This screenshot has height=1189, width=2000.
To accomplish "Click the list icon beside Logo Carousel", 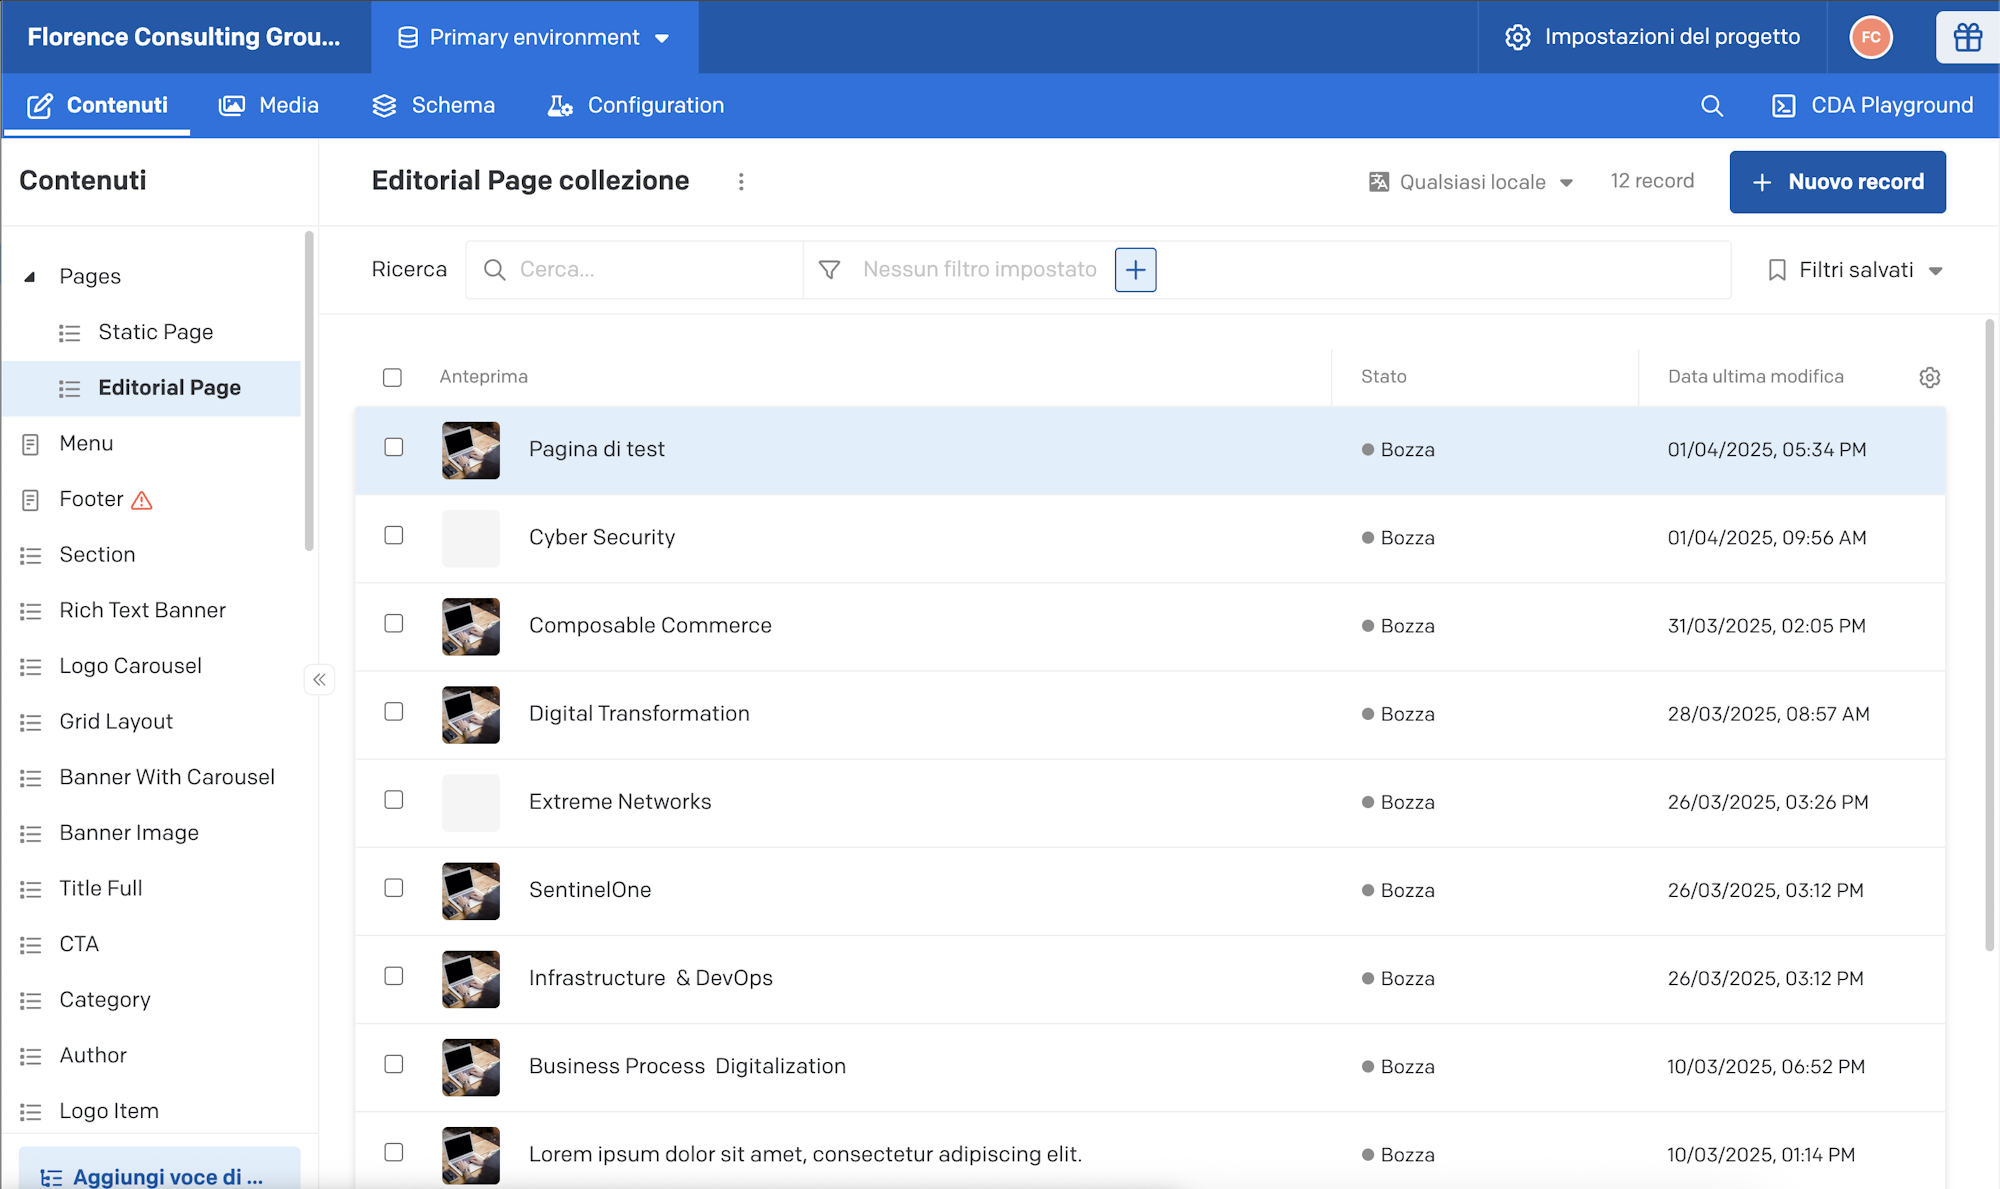I will (31, 667).
